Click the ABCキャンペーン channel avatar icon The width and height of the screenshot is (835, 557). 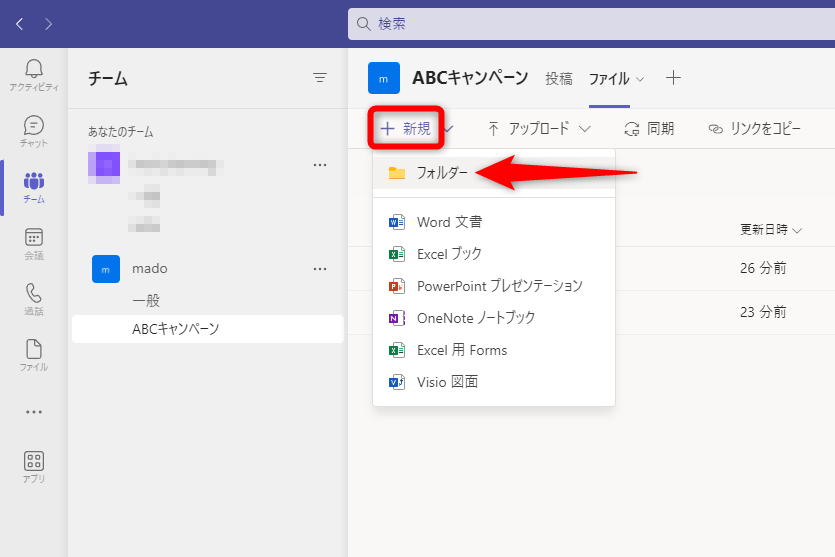383,78
